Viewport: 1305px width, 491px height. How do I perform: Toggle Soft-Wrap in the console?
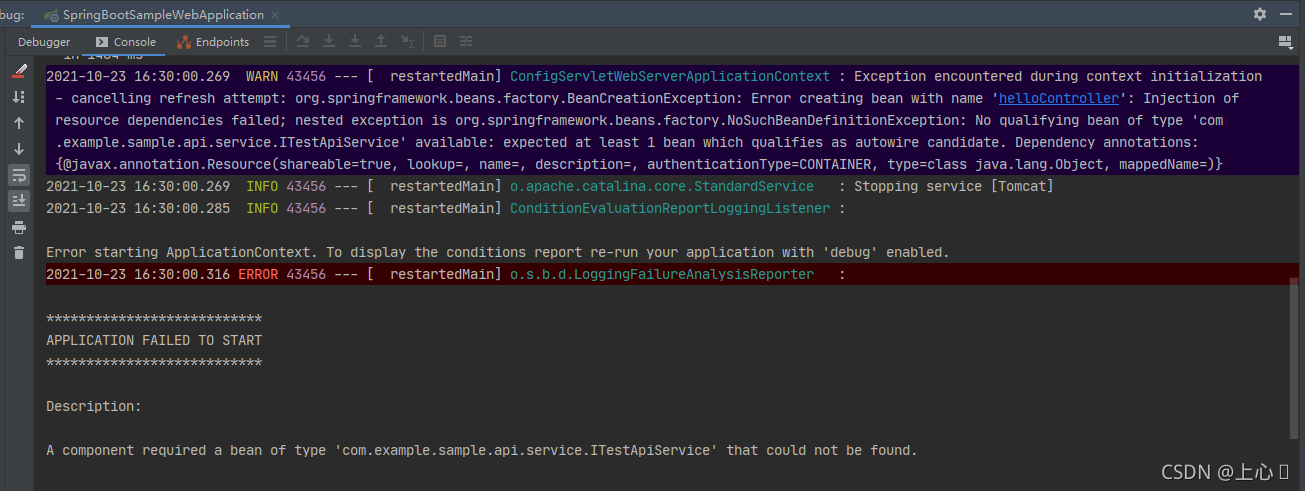19,175
